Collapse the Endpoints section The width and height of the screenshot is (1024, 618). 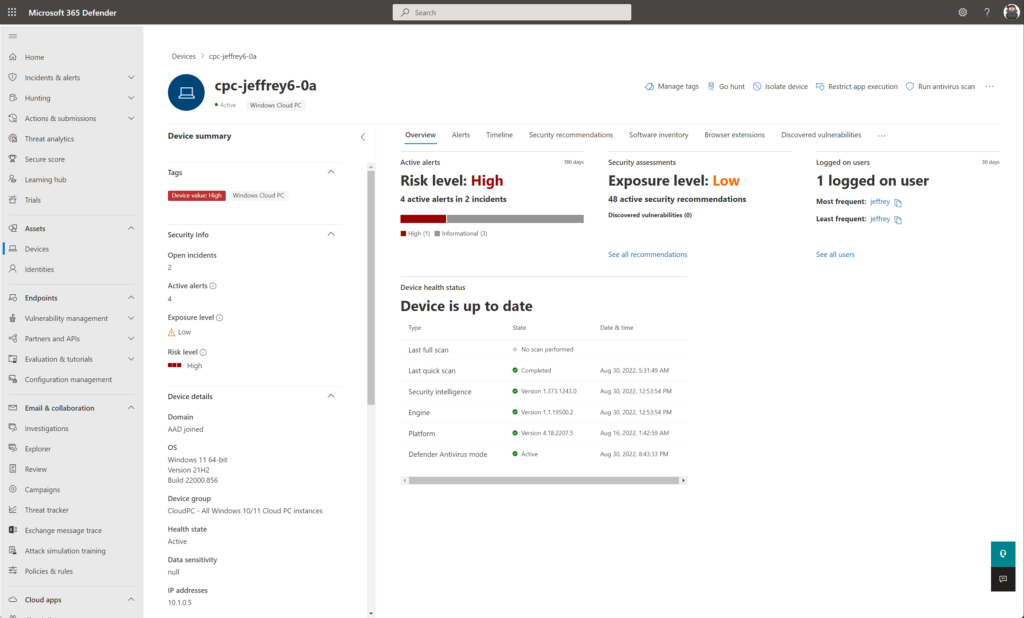131,297
